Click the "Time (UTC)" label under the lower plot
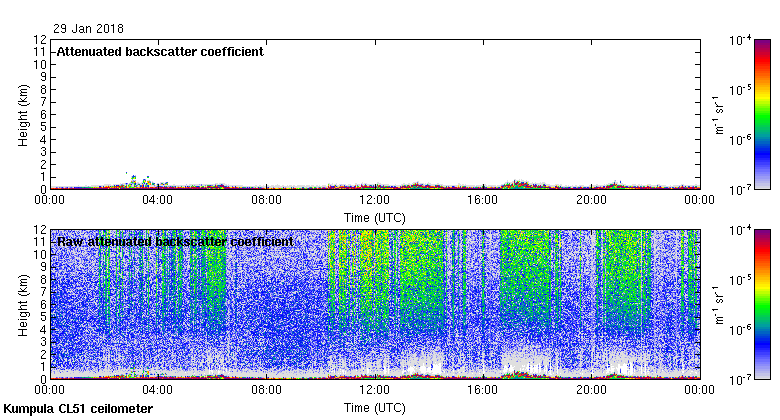The image size is (780, 420). click(x=375, y=408)
